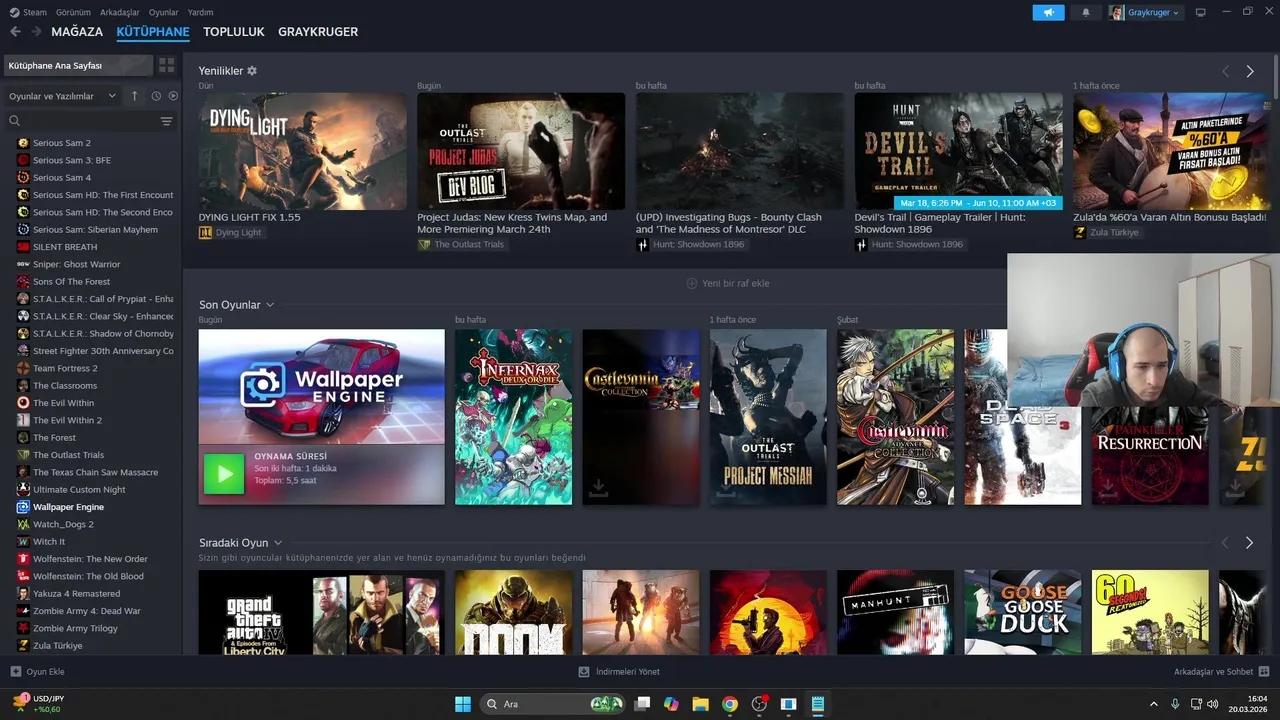Screen dimensions: 1280x720
Task: Open İndirmeleri Yönet downloads link
Action: [619, 672]
